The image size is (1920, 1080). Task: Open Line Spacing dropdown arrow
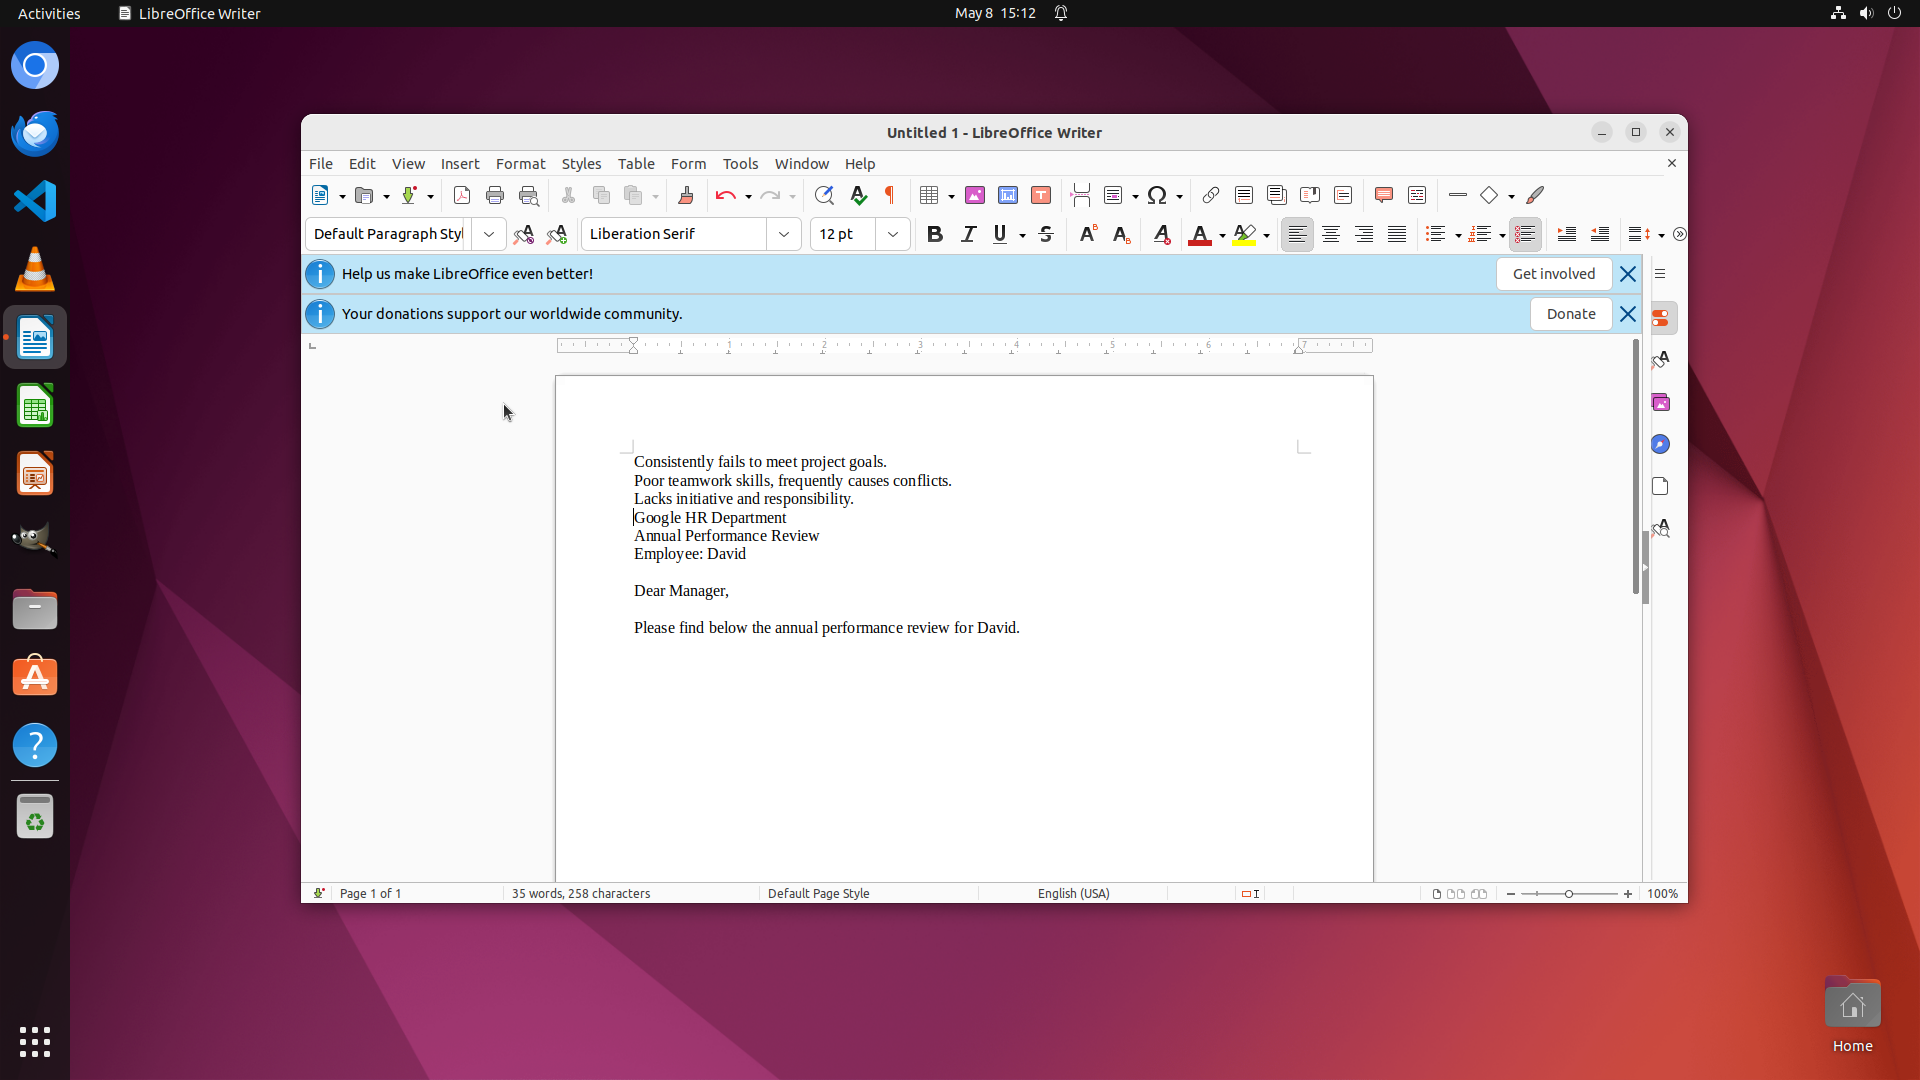click(x=1661, y=235)
